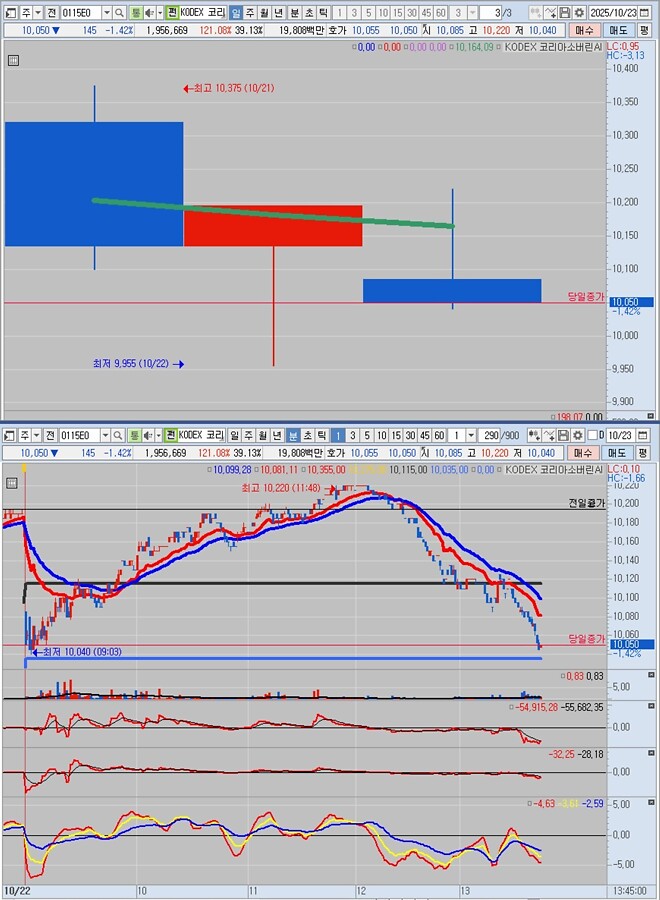Click 매도 sell button in daily chart panel
Image resolution: width=660 pixels, height=900 pixels.
(619, 30)
